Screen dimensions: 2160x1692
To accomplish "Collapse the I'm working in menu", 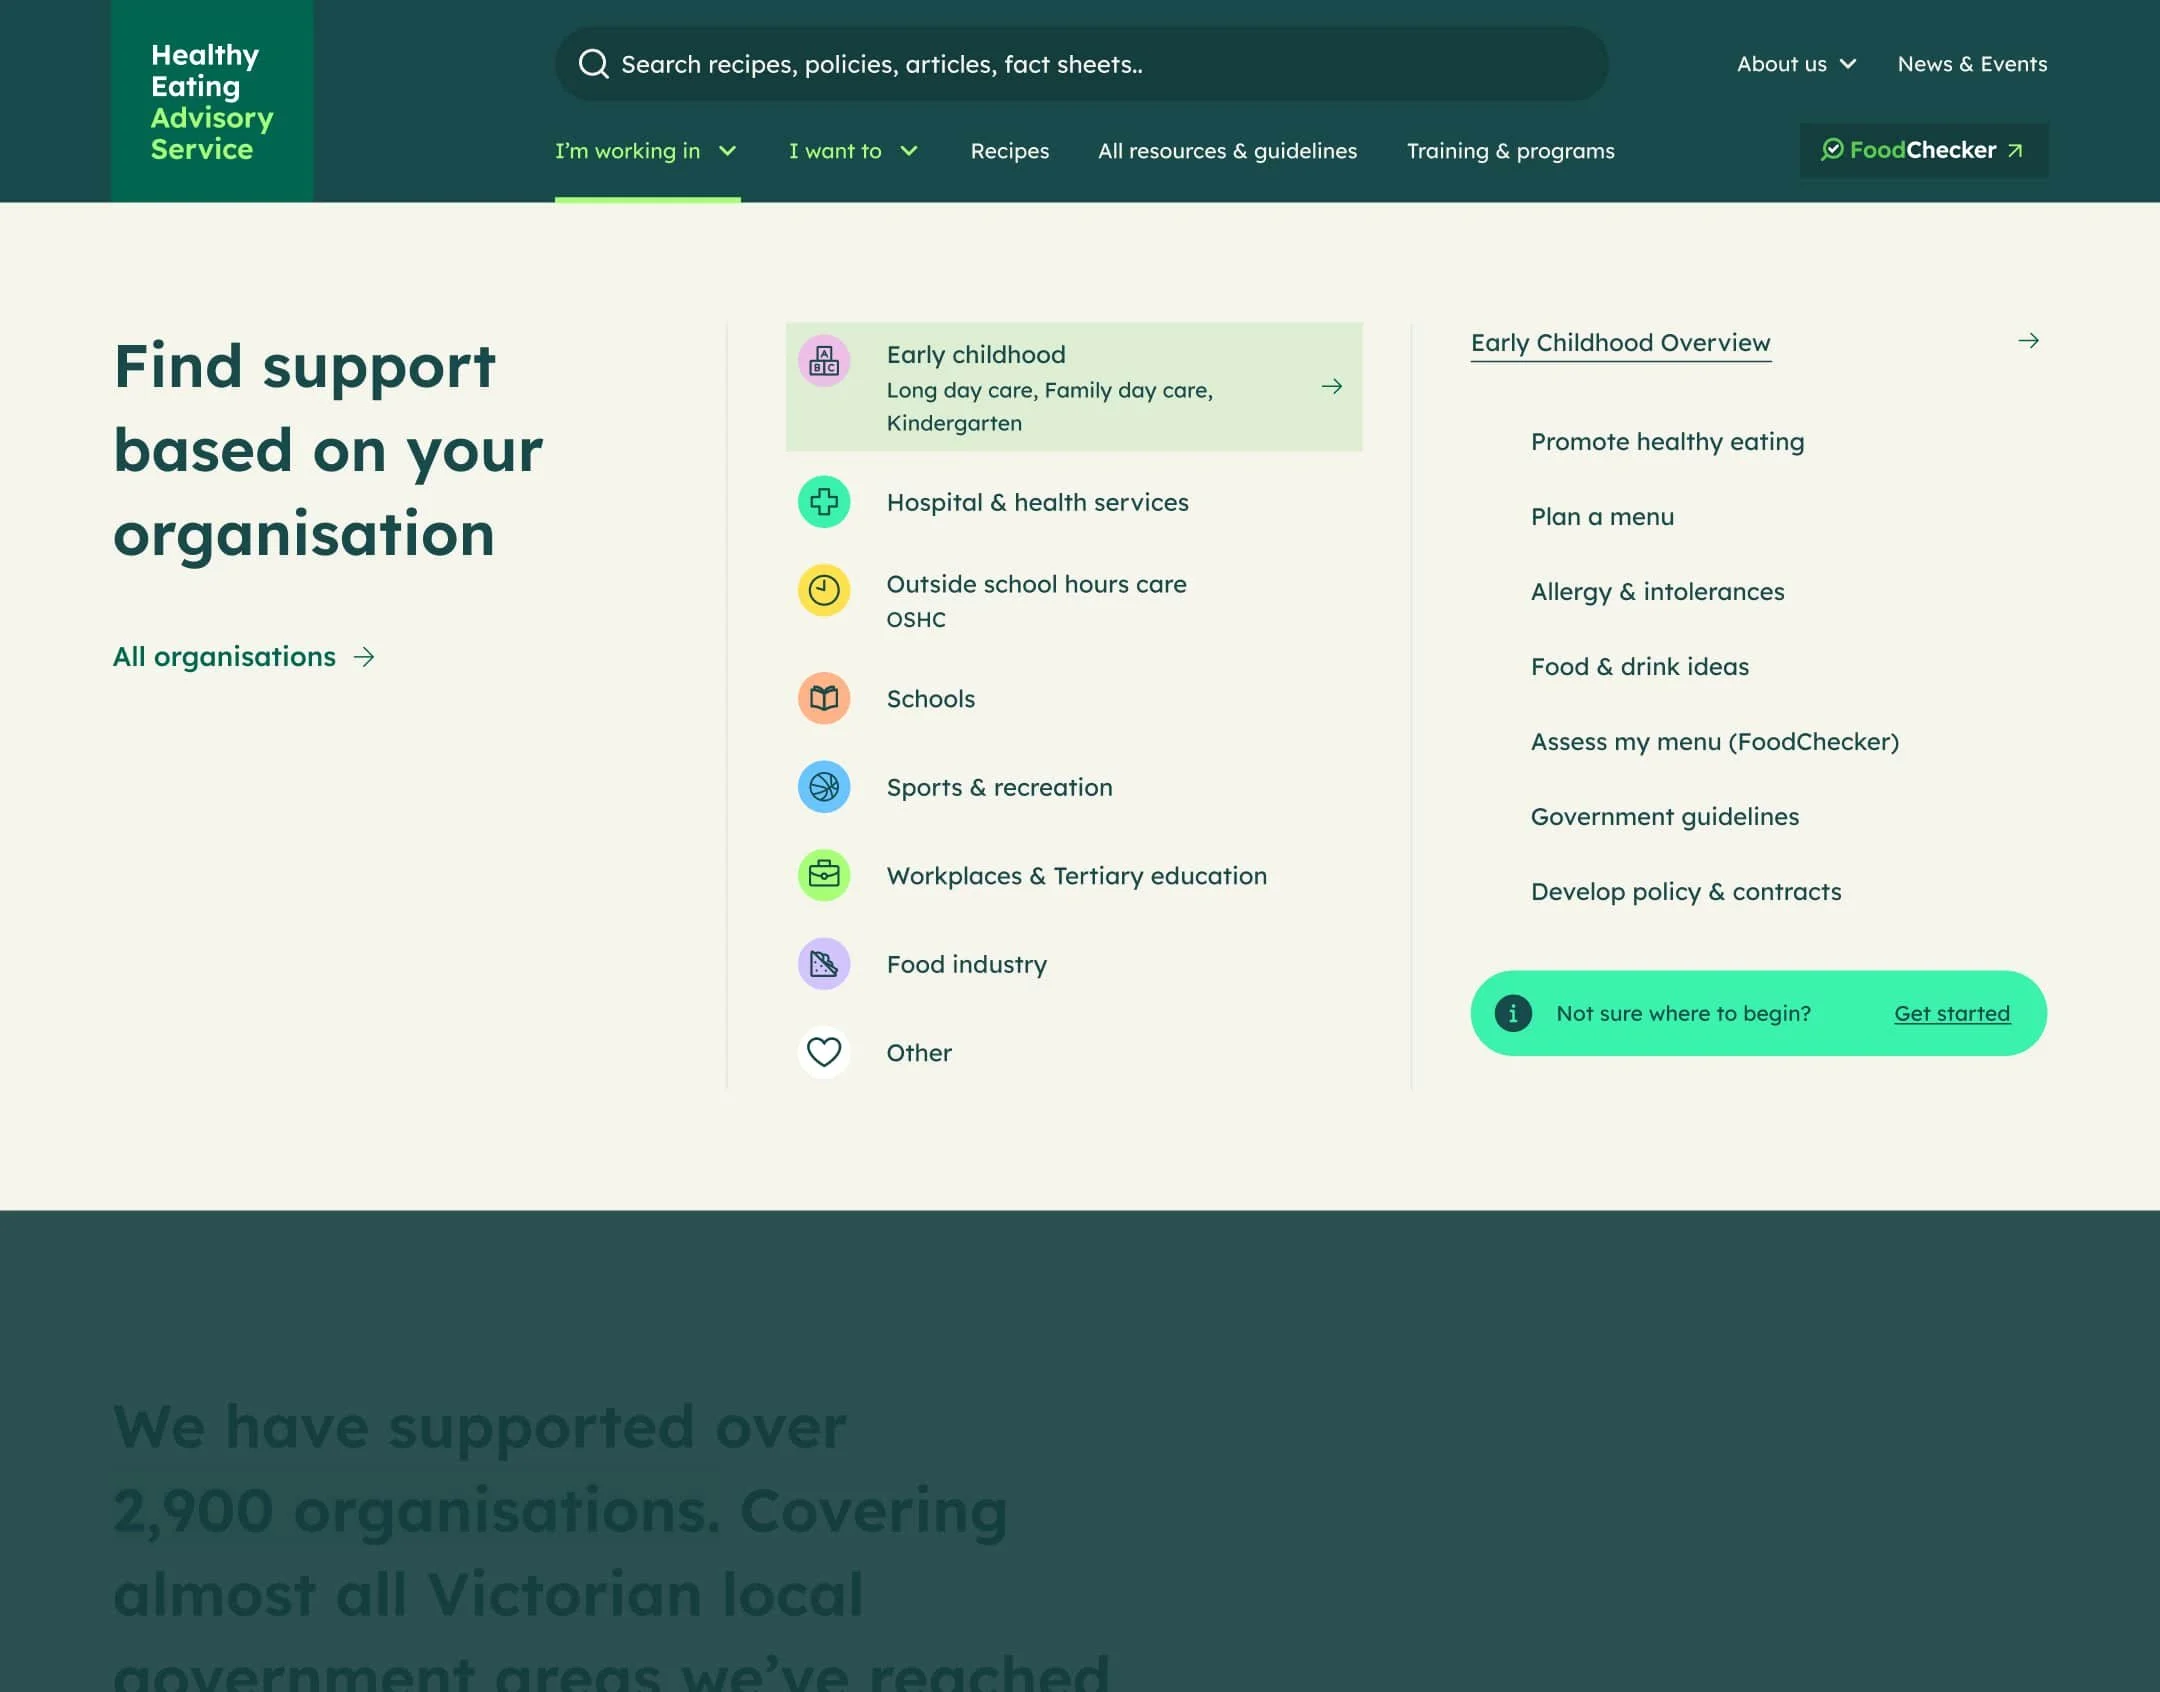I will pyautogui.click(x=646, y=151).
